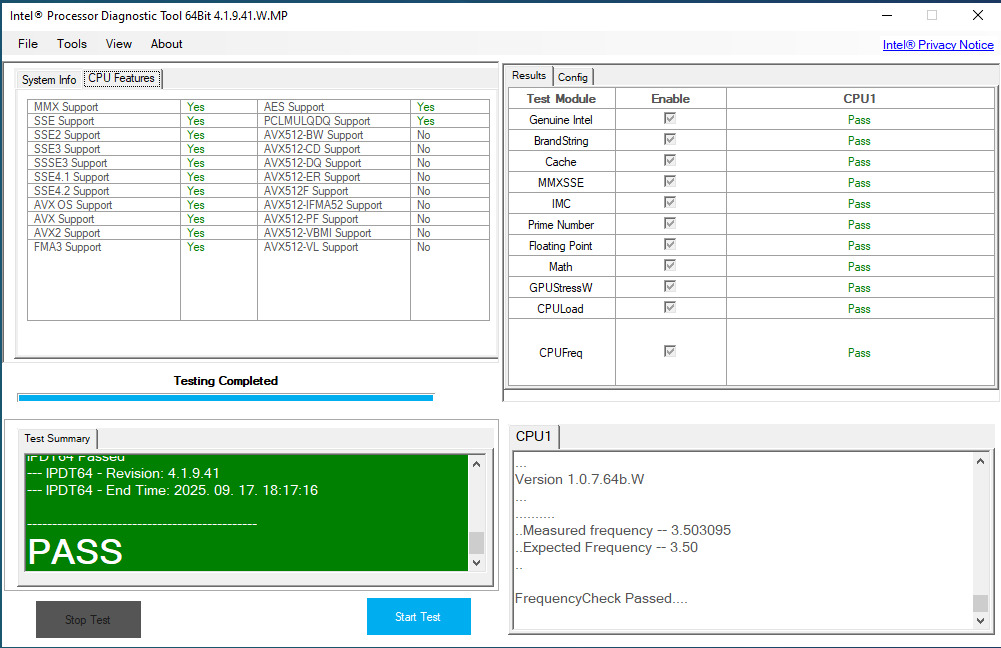This screenshot has width=1001, height=648.
Task: Select the CPUFreq test module name
Action: [561, 353]
